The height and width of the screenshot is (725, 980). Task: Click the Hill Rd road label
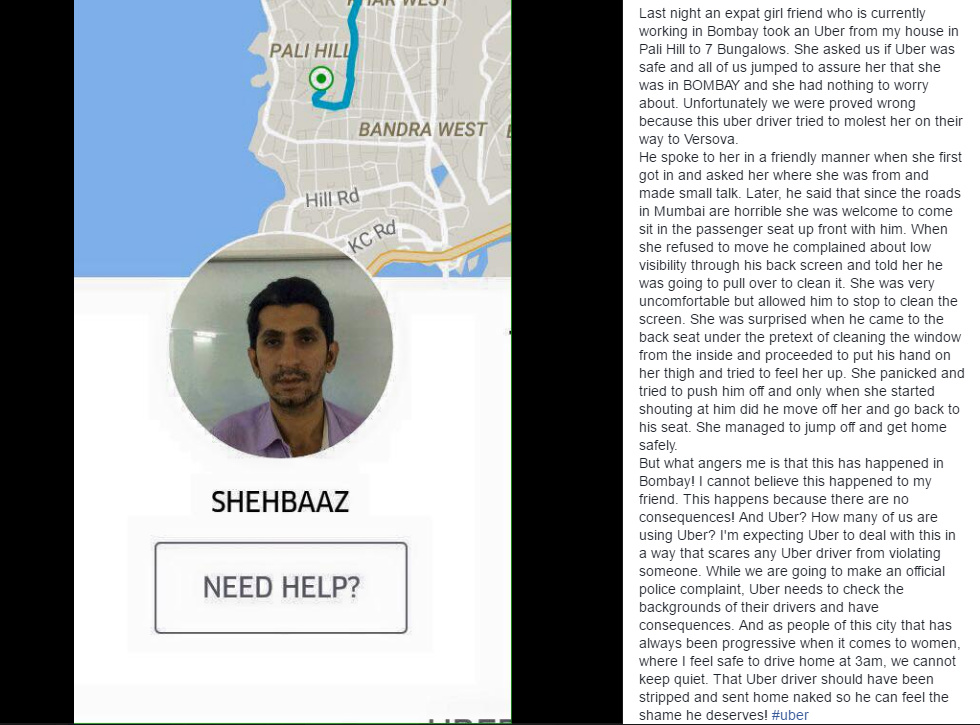pos(332,198)
